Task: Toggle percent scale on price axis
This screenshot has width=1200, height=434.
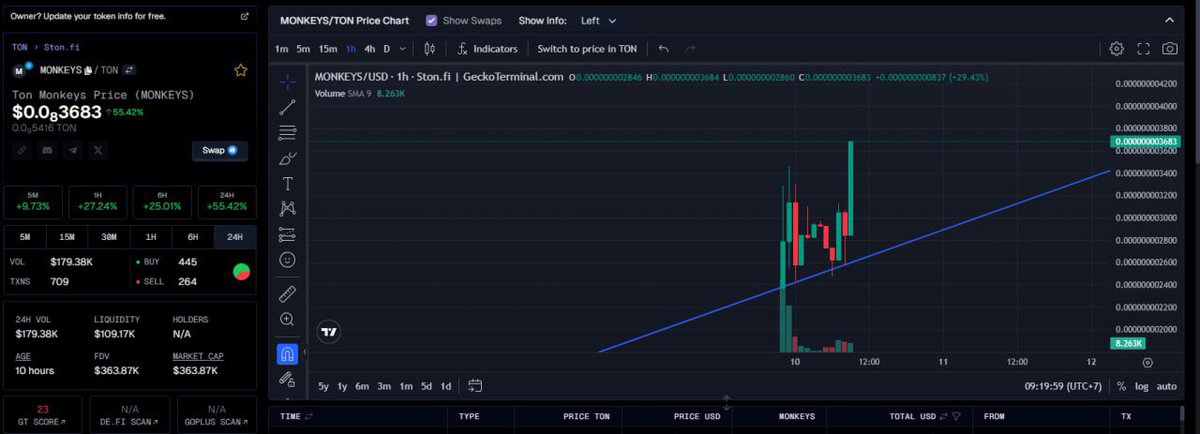Action: [1121, 386]
